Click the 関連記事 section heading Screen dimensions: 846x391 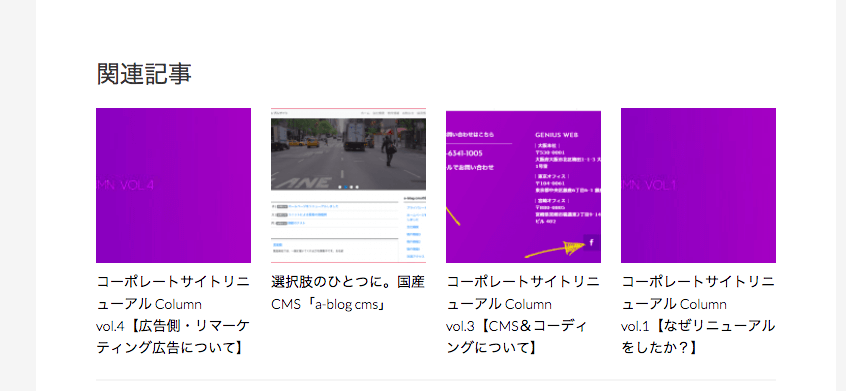pyautogui.click(x=144, y=73)
